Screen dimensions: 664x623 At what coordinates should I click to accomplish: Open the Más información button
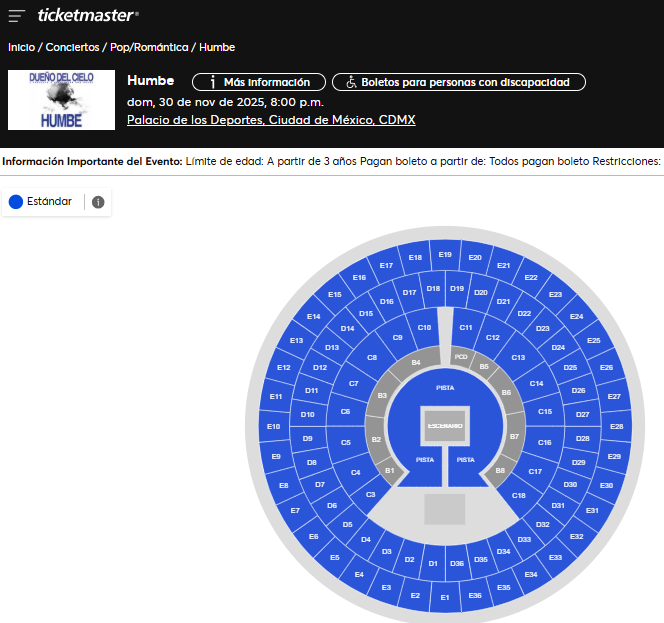point(259,82)
